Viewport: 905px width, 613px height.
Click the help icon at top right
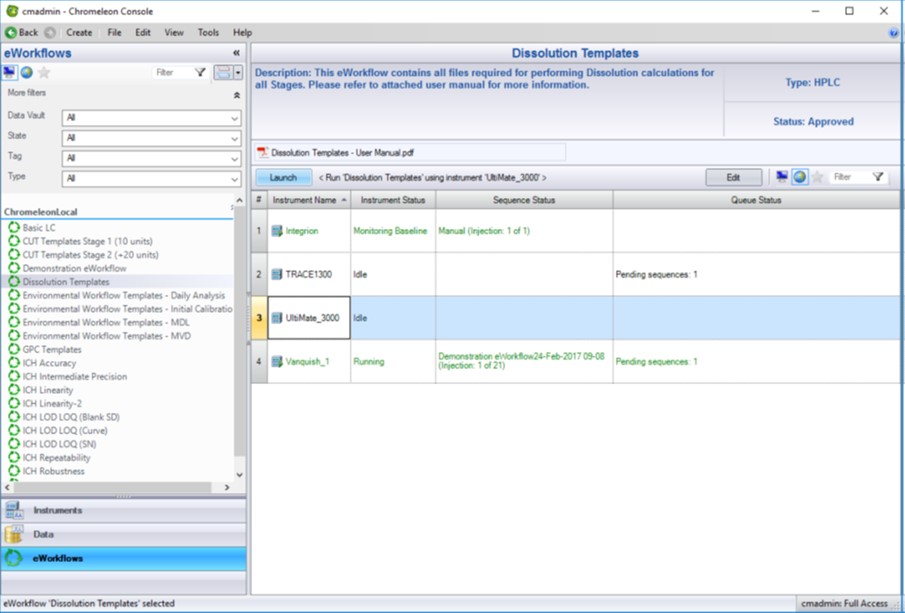[894, 33]
